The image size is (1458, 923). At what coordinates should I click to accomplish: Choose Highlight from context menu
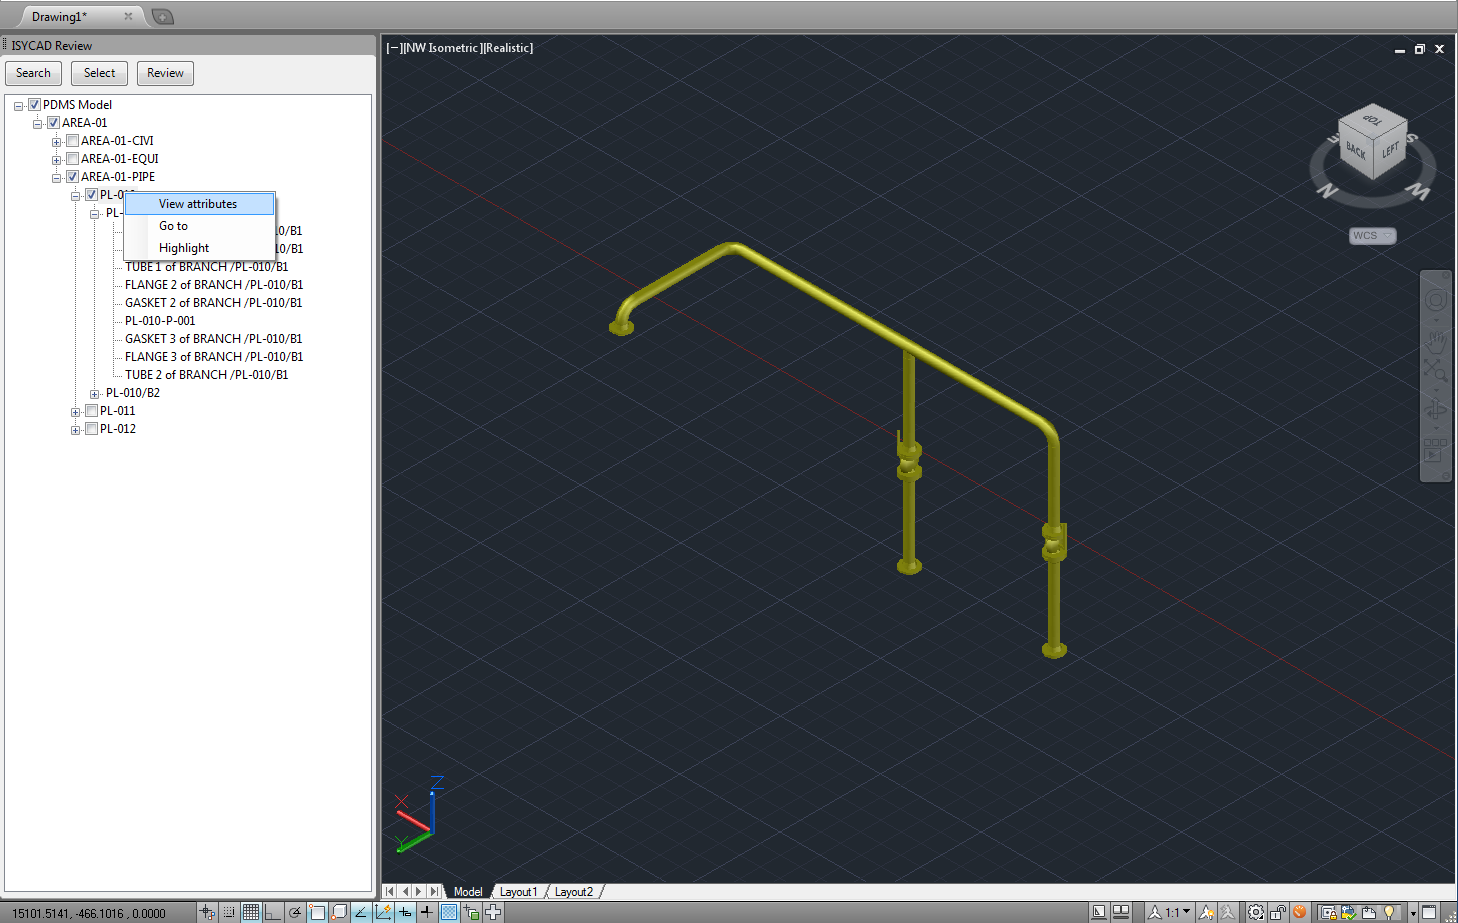199,248
